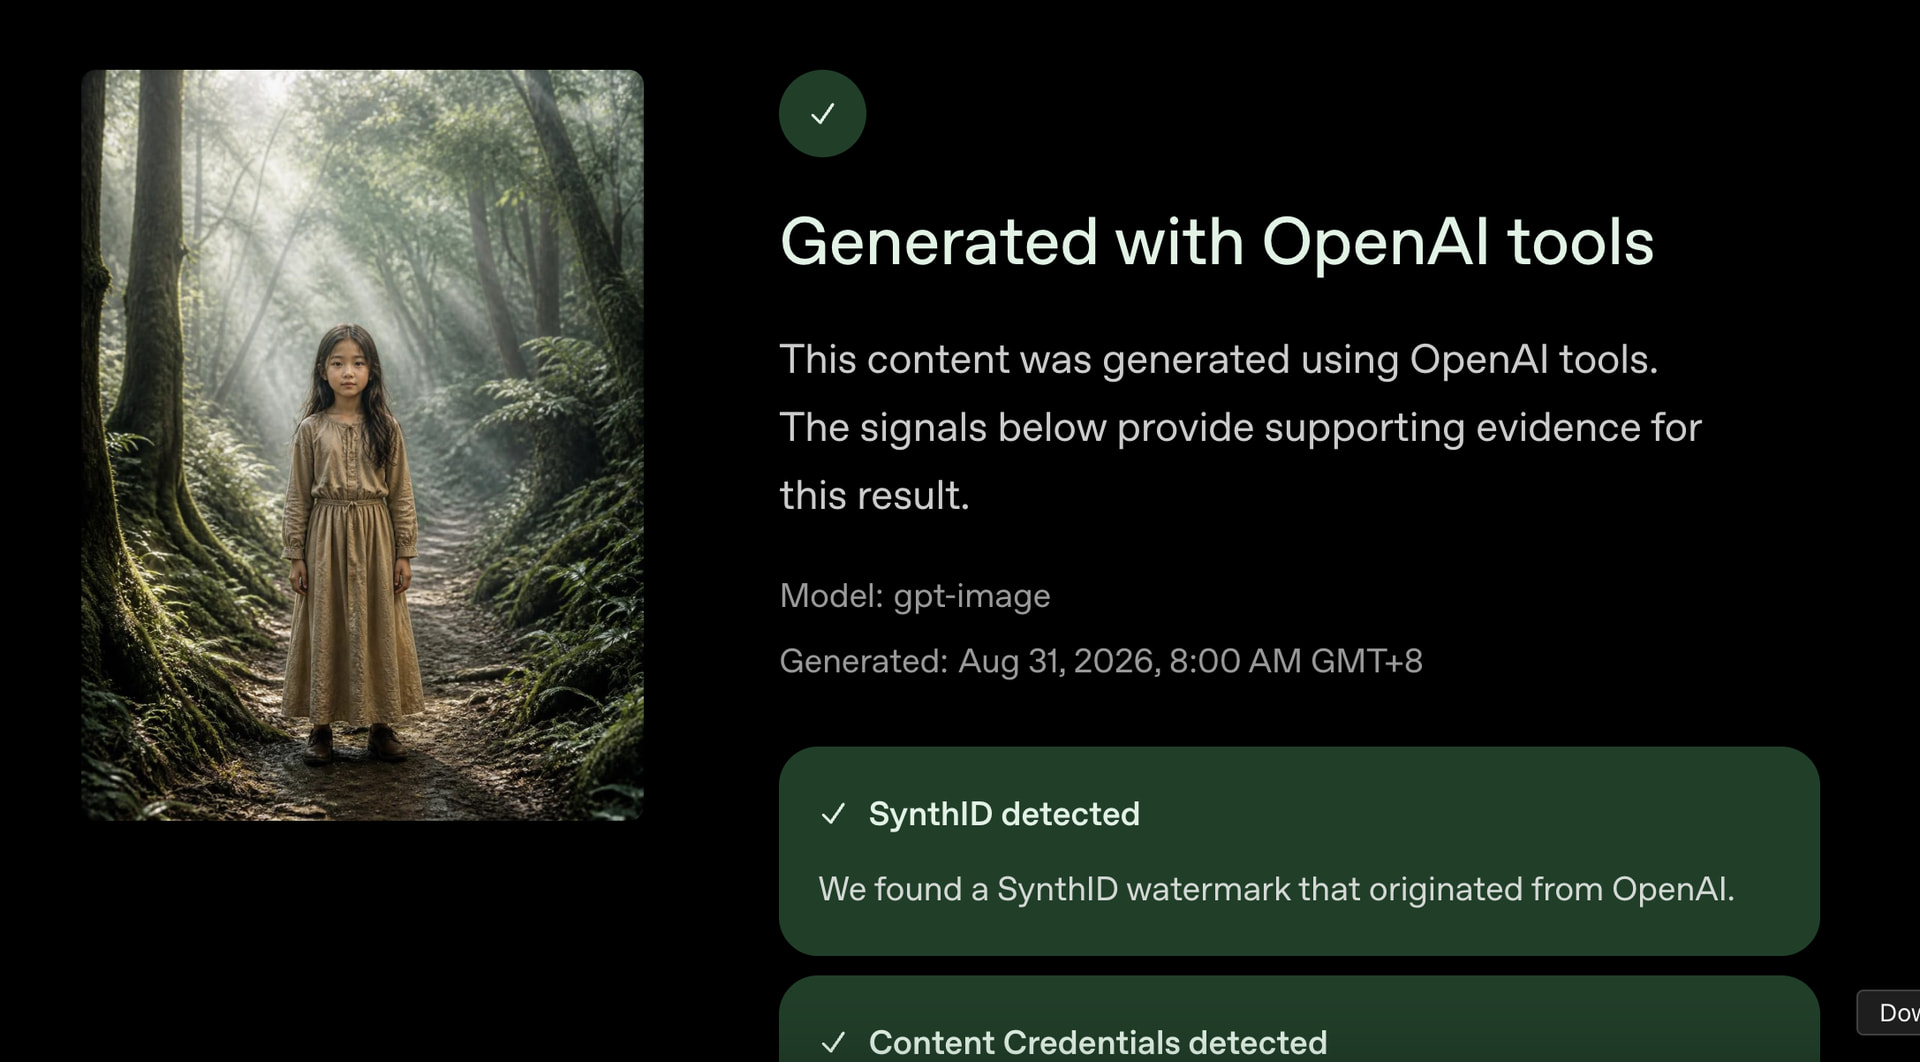
Task: Expand the Content Credentials detected panel title
Action: [1098, 1042]
